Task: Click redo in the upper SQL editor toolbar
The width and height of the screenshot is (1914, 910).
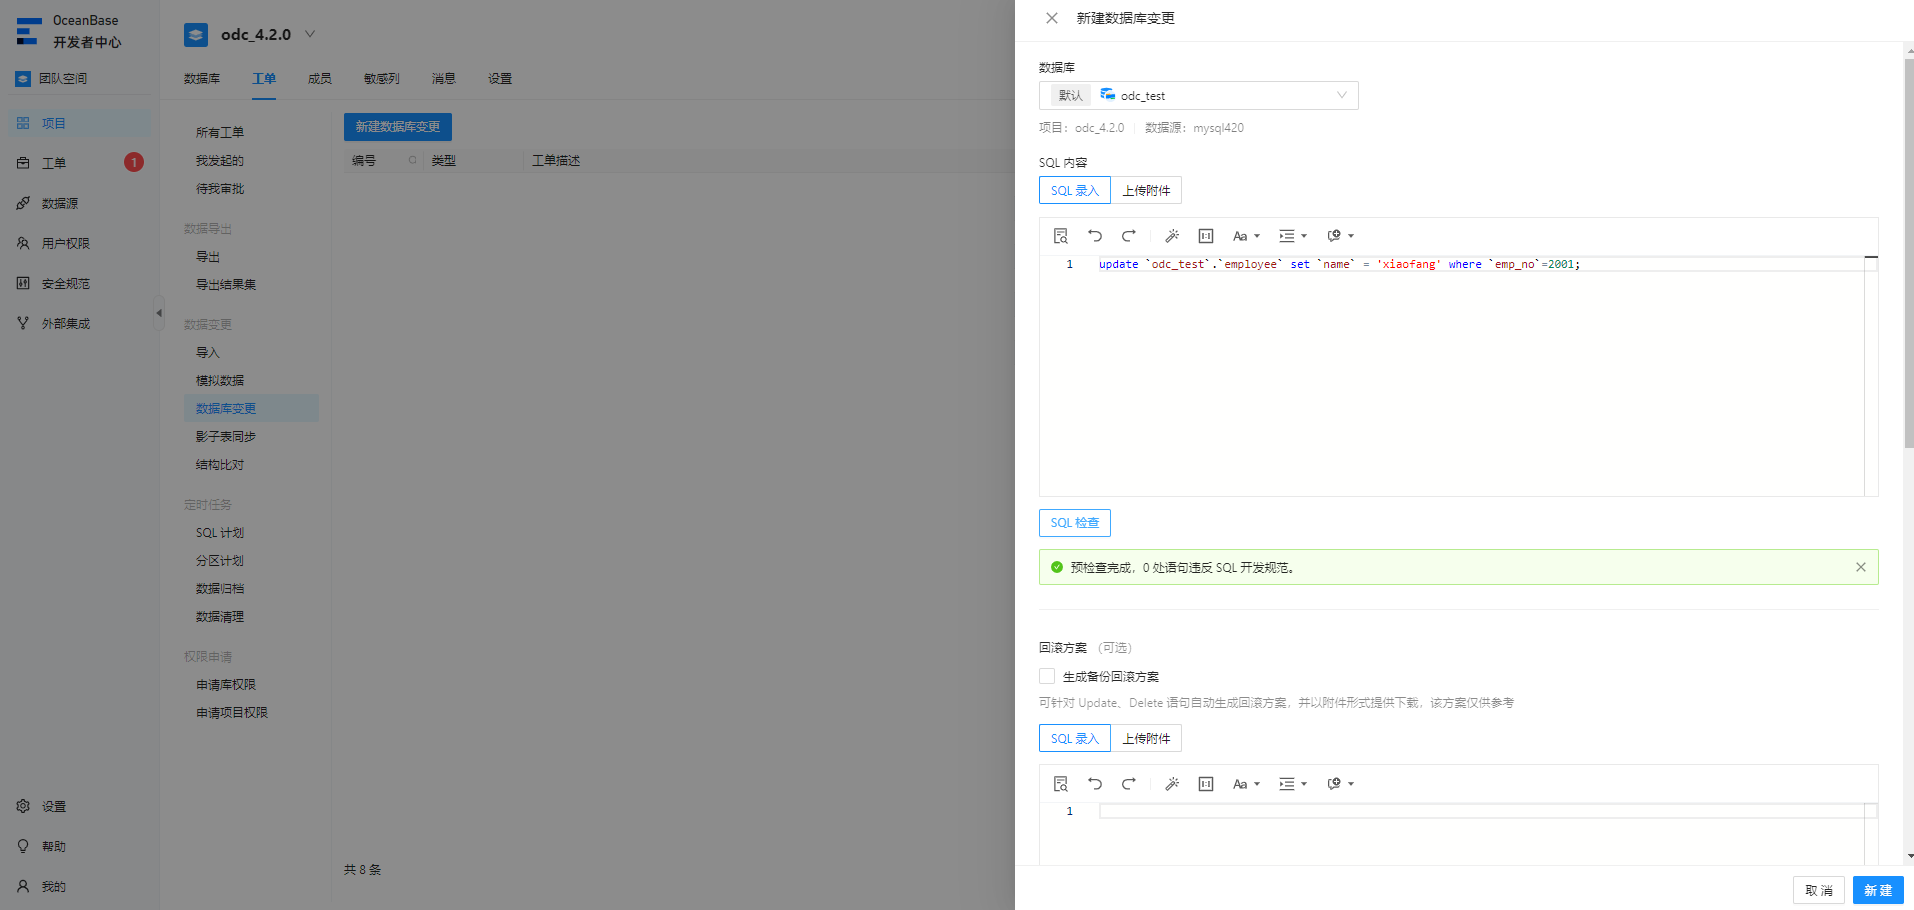Action: point(1129,236)
